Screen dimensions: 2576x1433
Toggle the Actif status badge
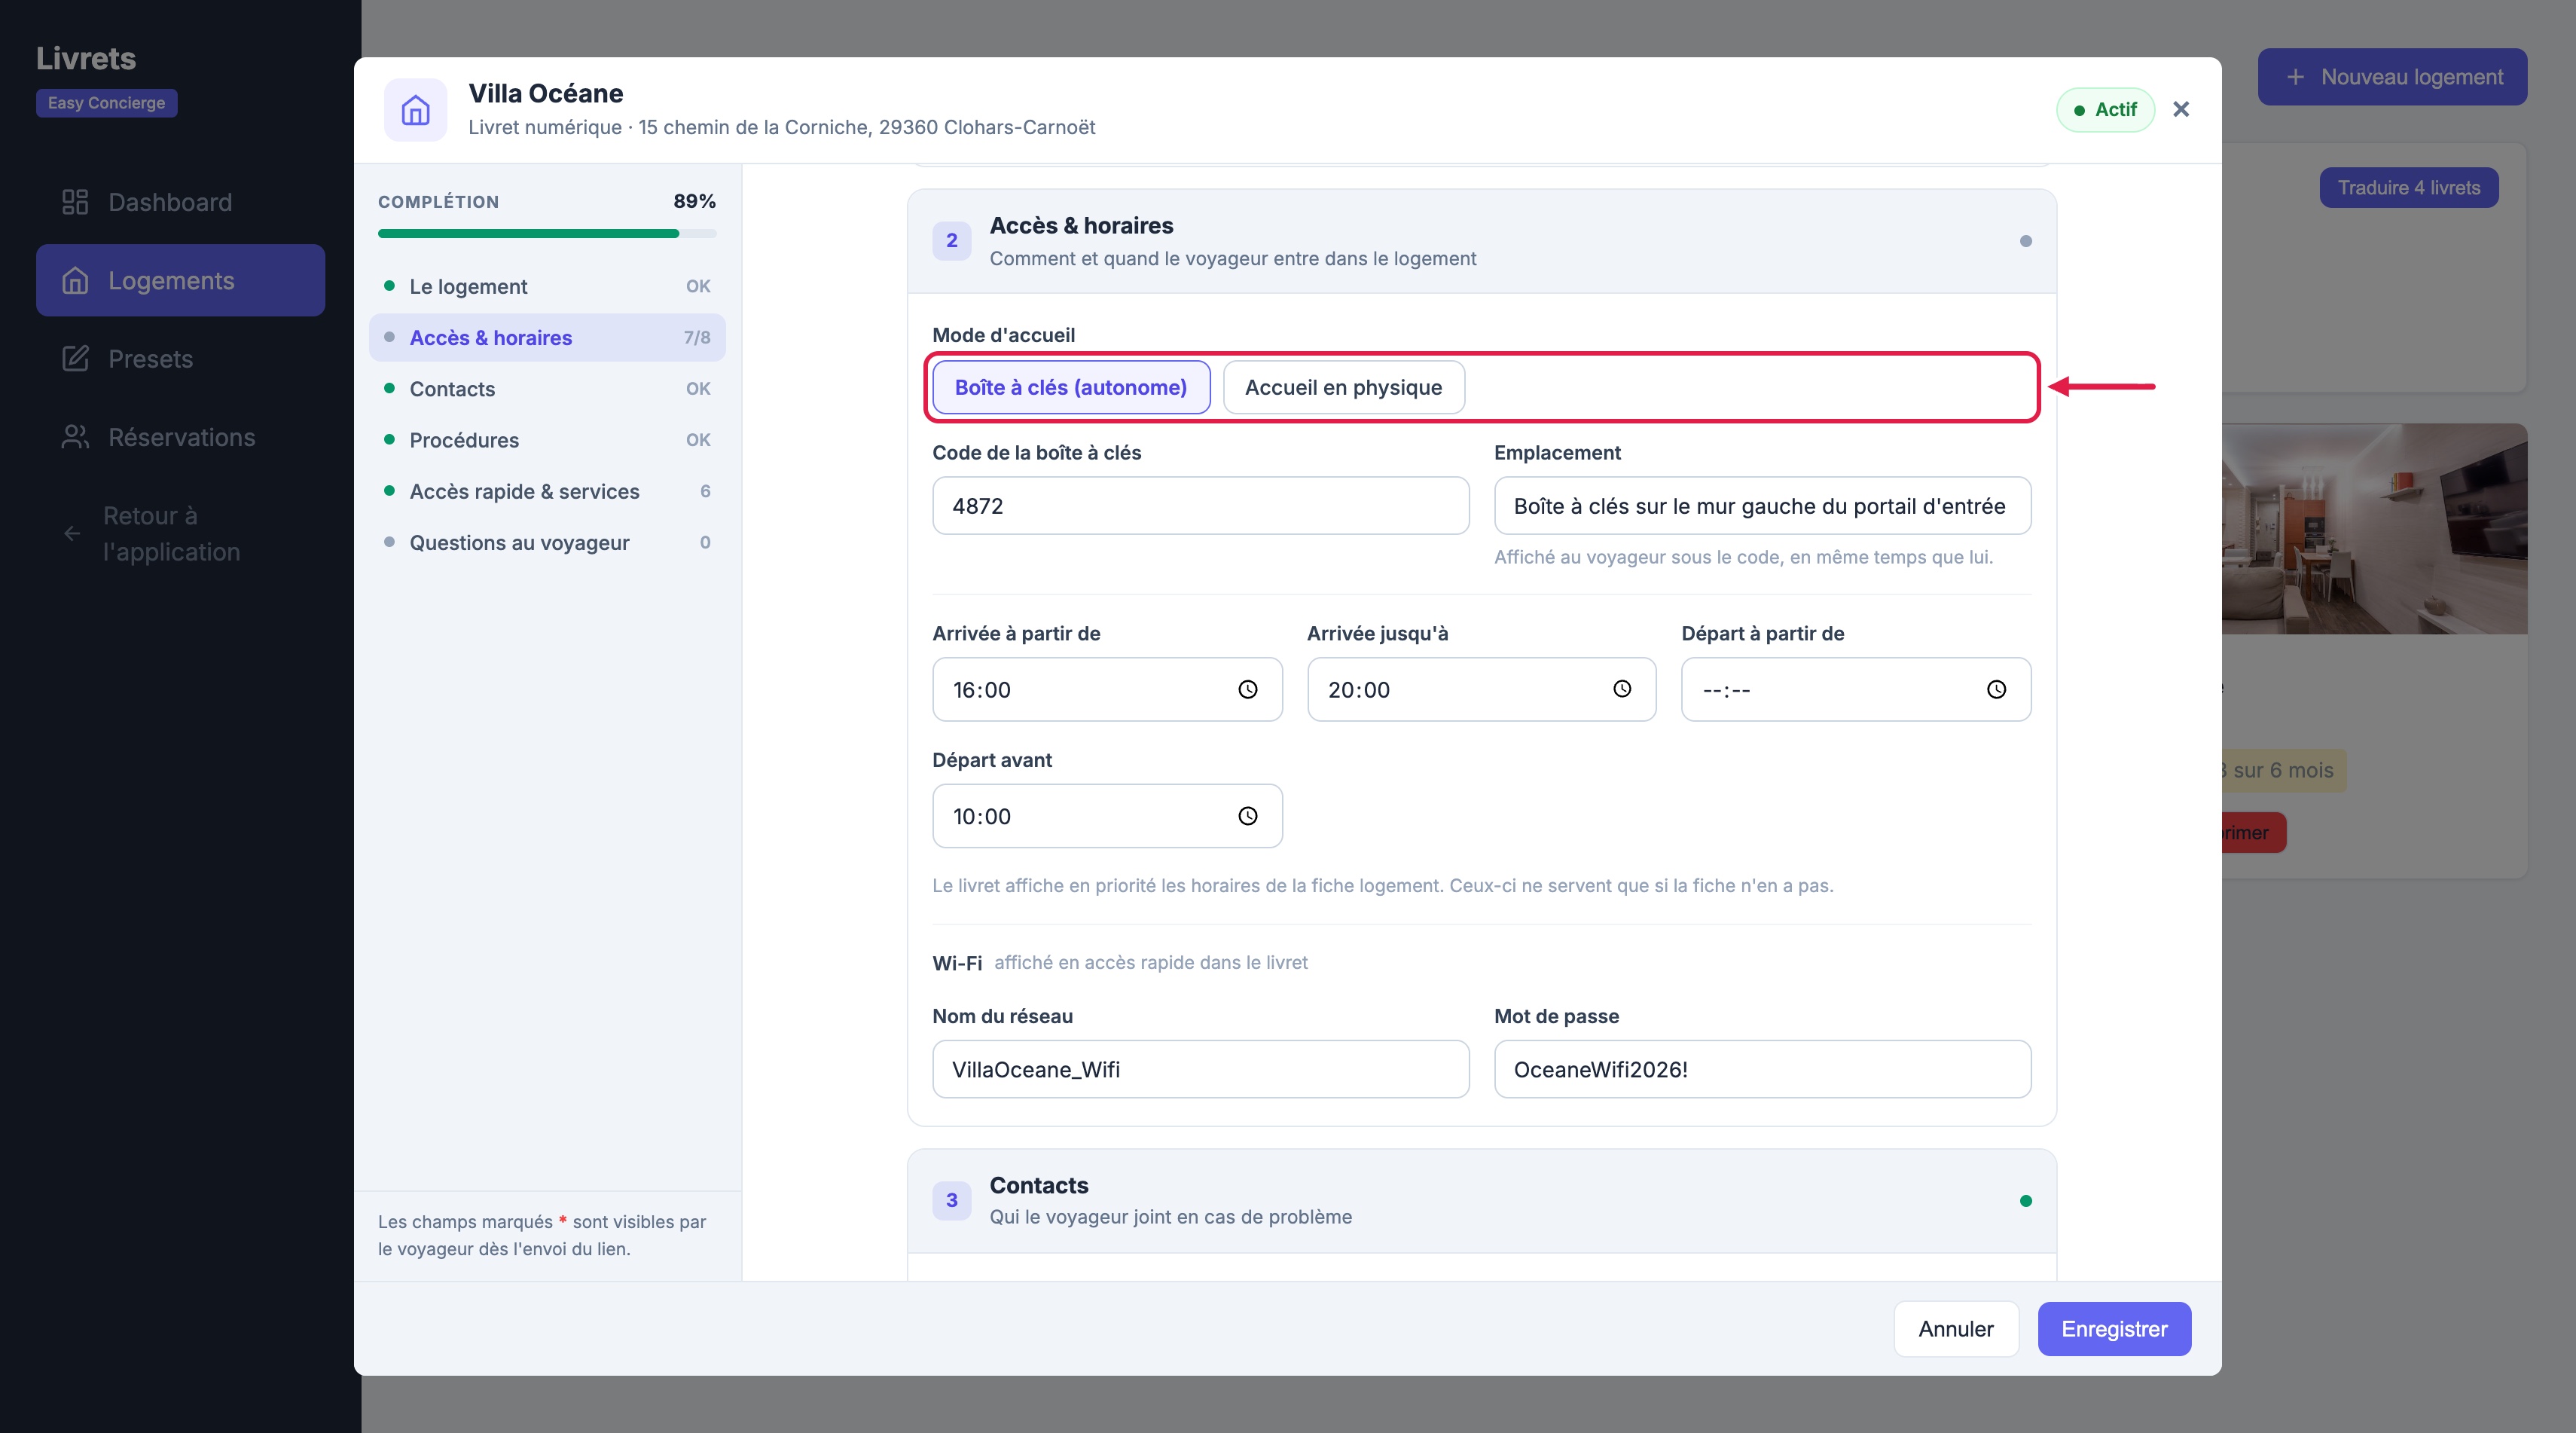(2105, 110)
